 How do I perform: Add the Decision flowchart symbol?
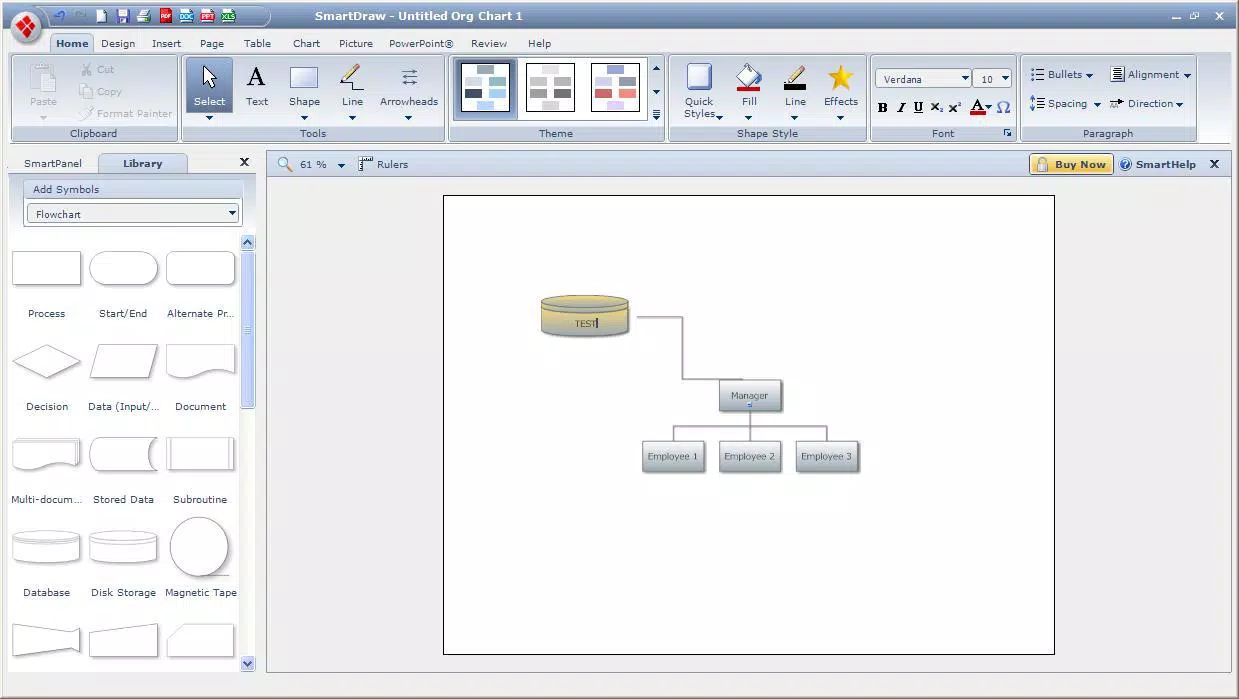pos(46,362)
